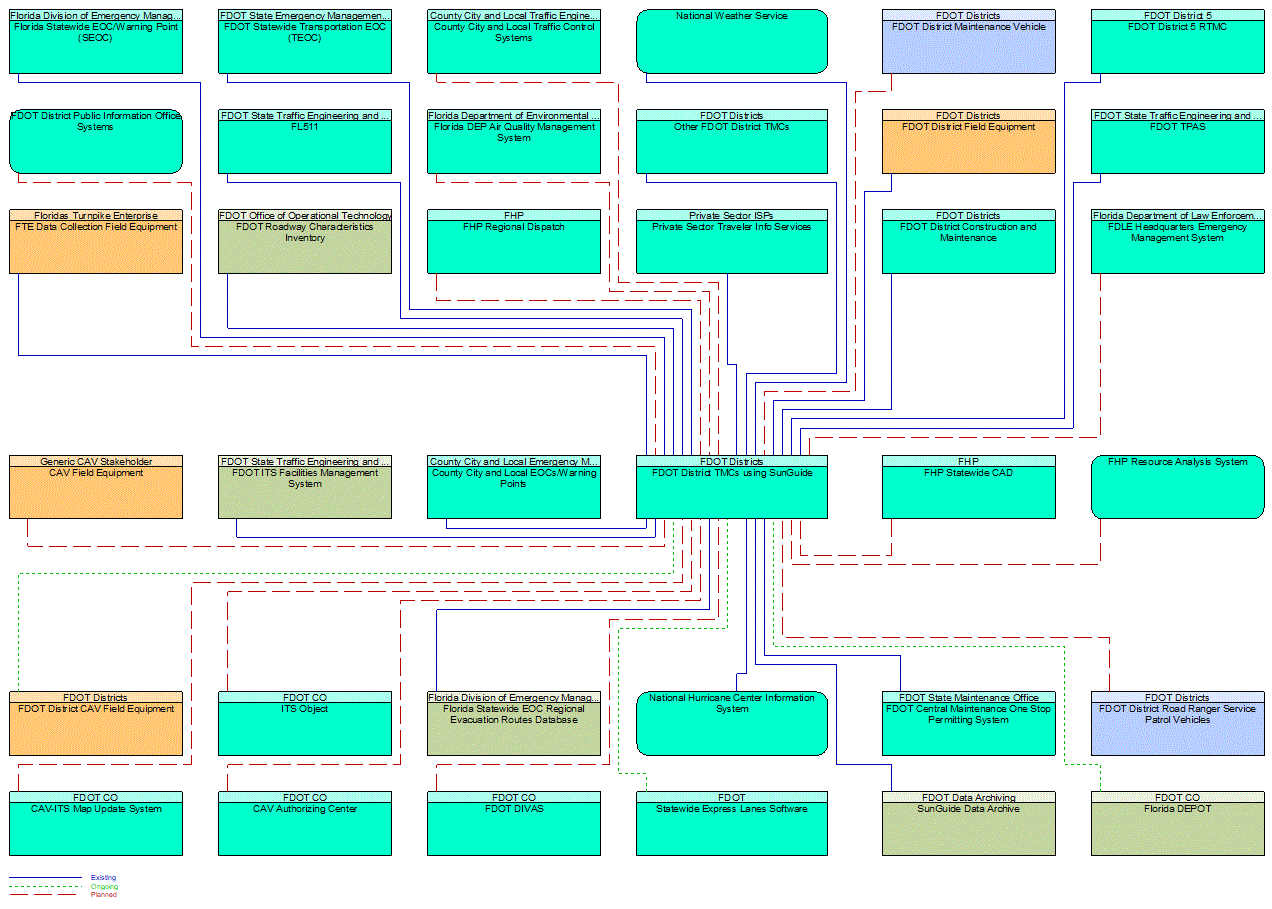Select FDOT Statewide Transportation EOC (TEOC) node

(305, 41)
